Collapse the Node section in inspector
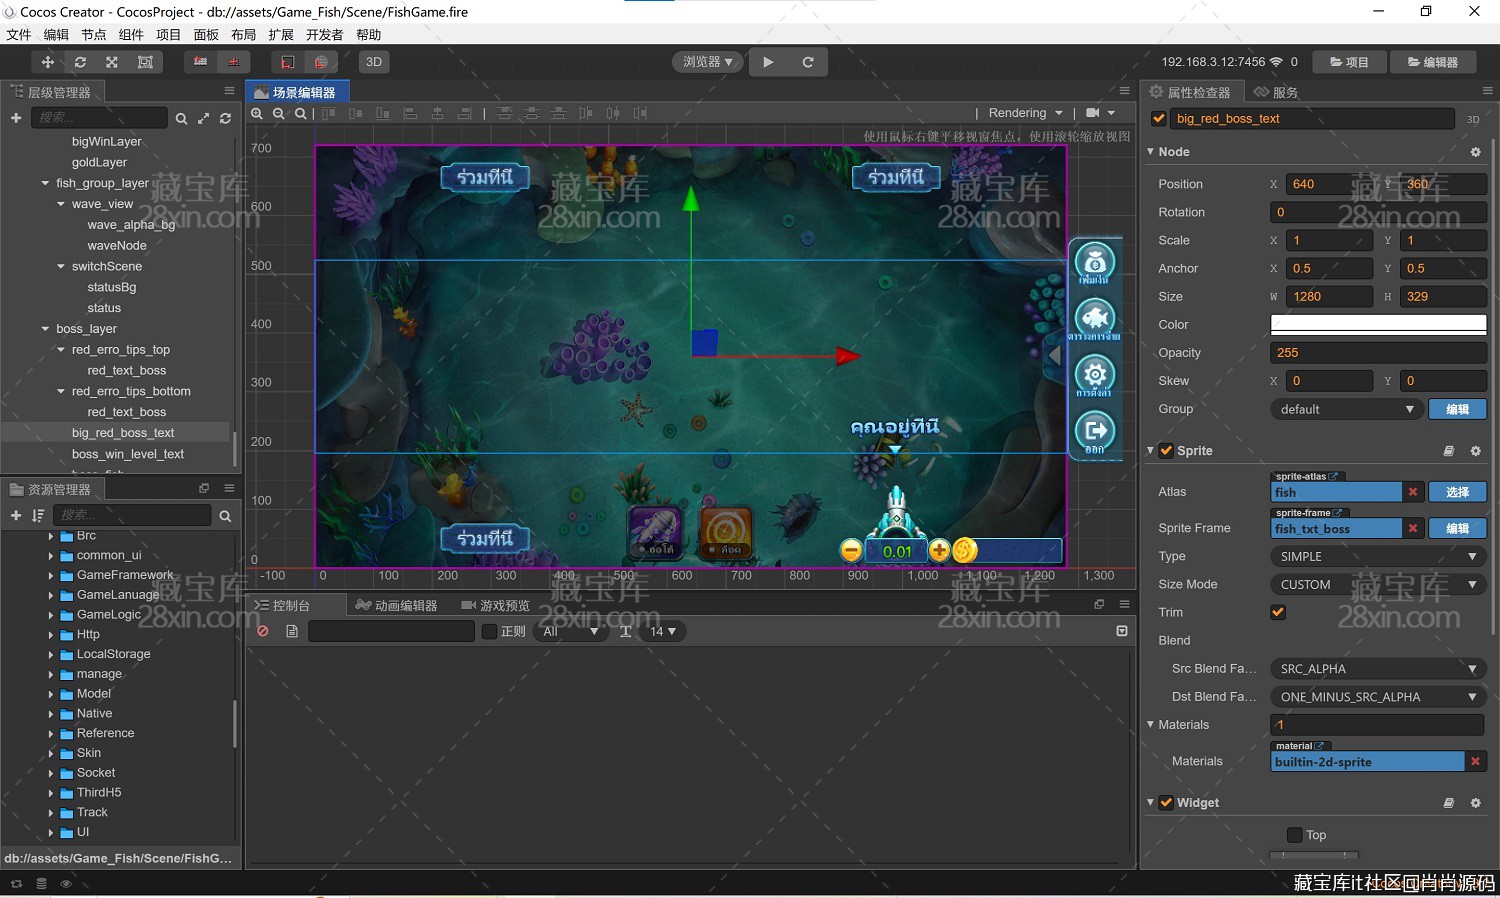The width and height of the screenshot is (1500, 898). tap(1150, 152)
